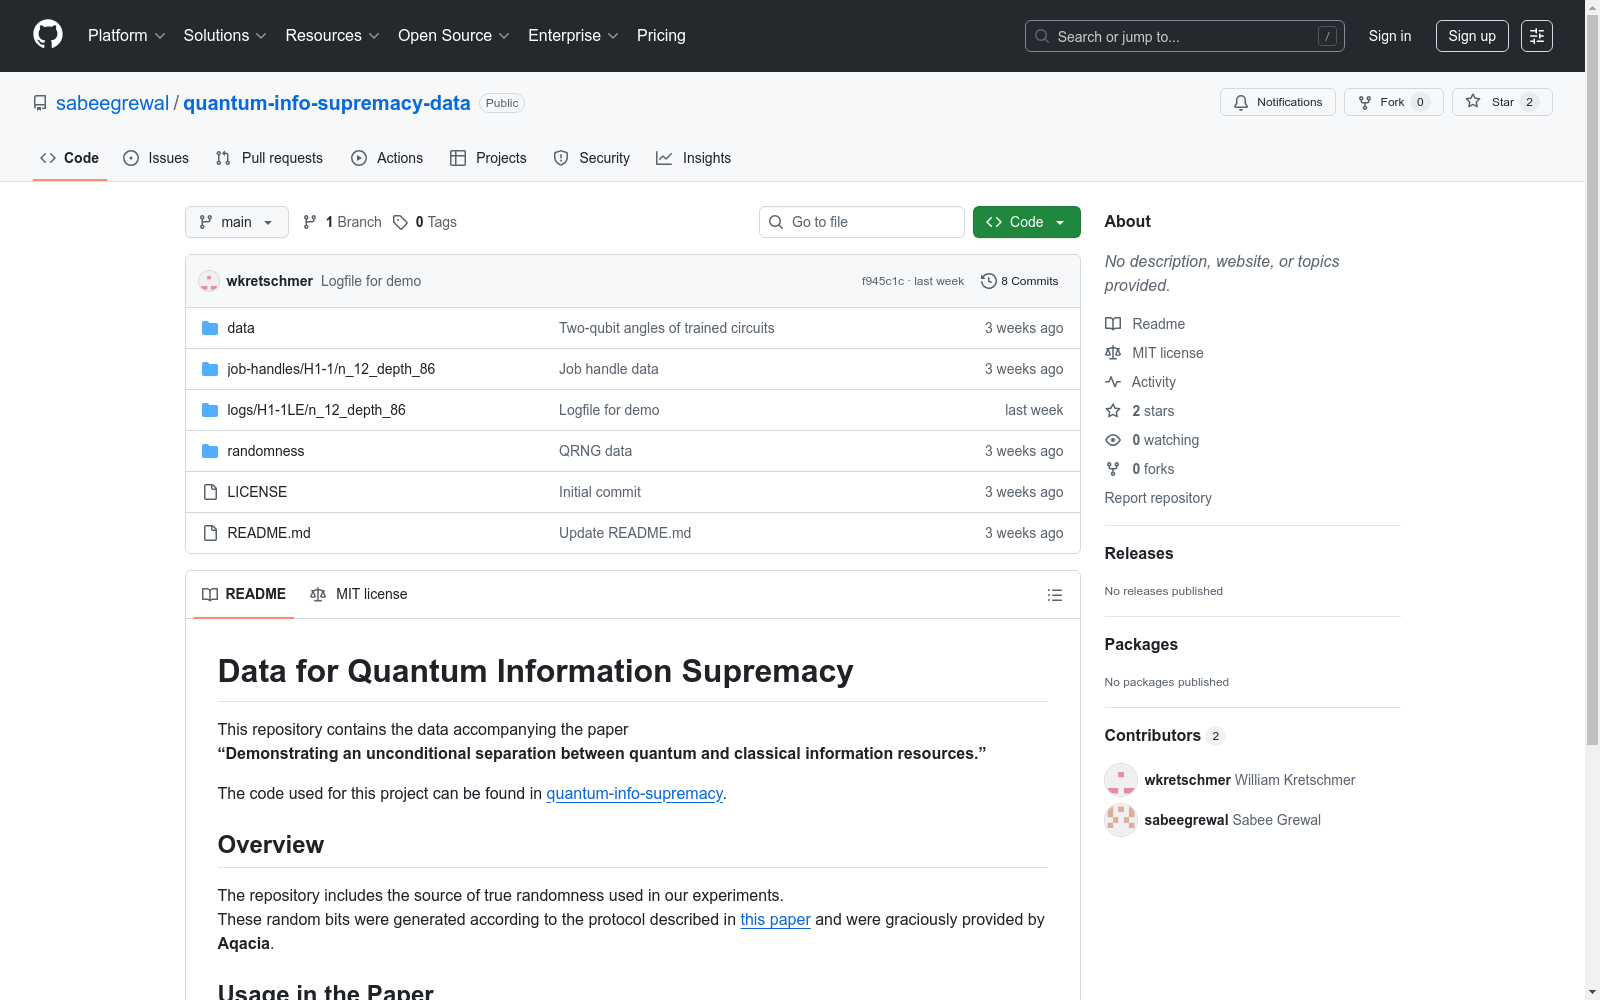Click the Sign up button

point(1472,36)
